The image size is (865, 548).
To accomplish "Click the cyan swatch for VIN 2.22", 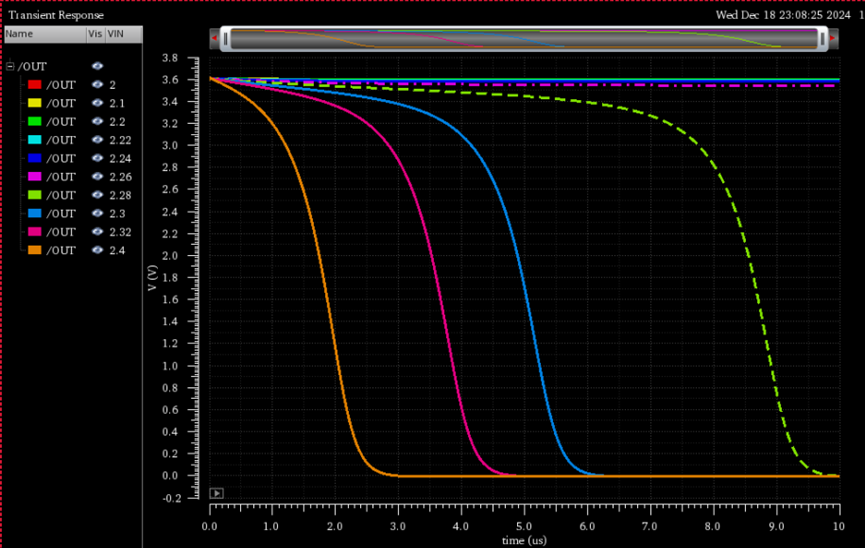I will click(x=35, y=140).
